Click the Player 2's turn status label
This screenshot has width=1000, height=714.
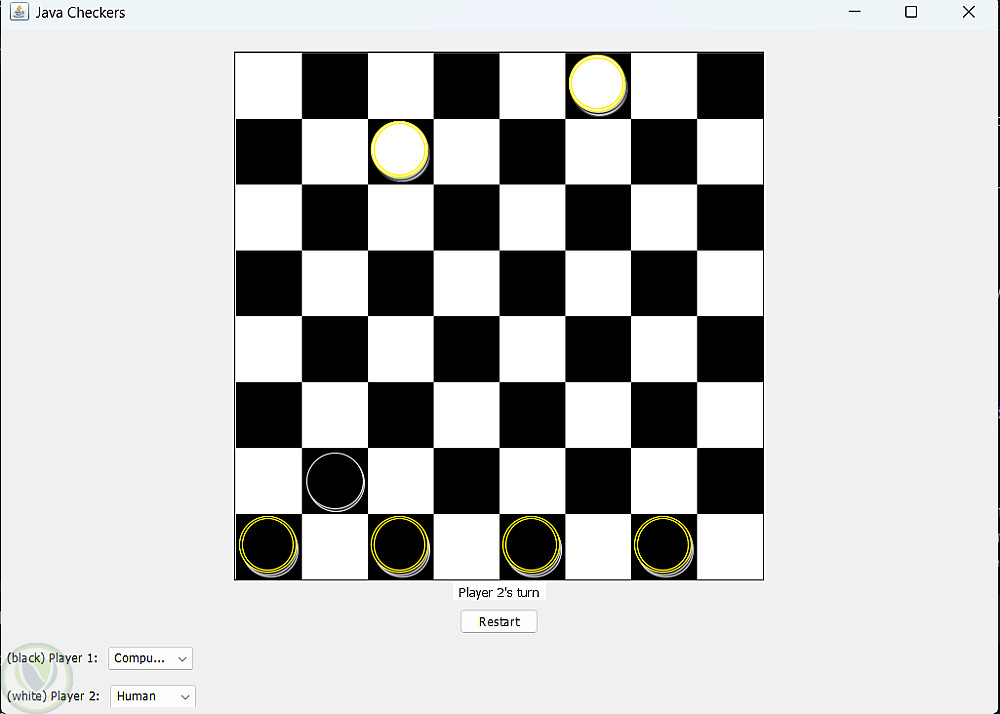(499, 592)
